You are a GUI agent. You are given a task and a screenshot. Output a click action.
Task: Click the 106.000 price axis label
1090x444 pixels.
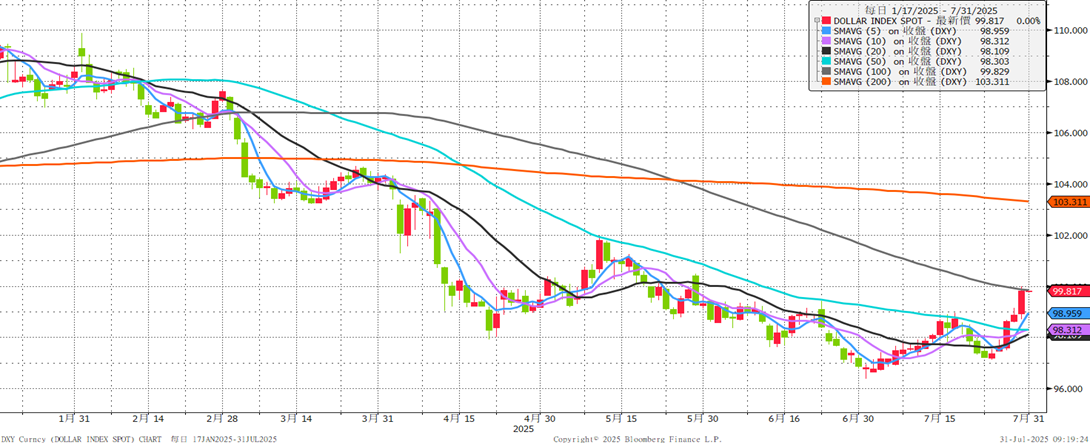click(1071, 133)
